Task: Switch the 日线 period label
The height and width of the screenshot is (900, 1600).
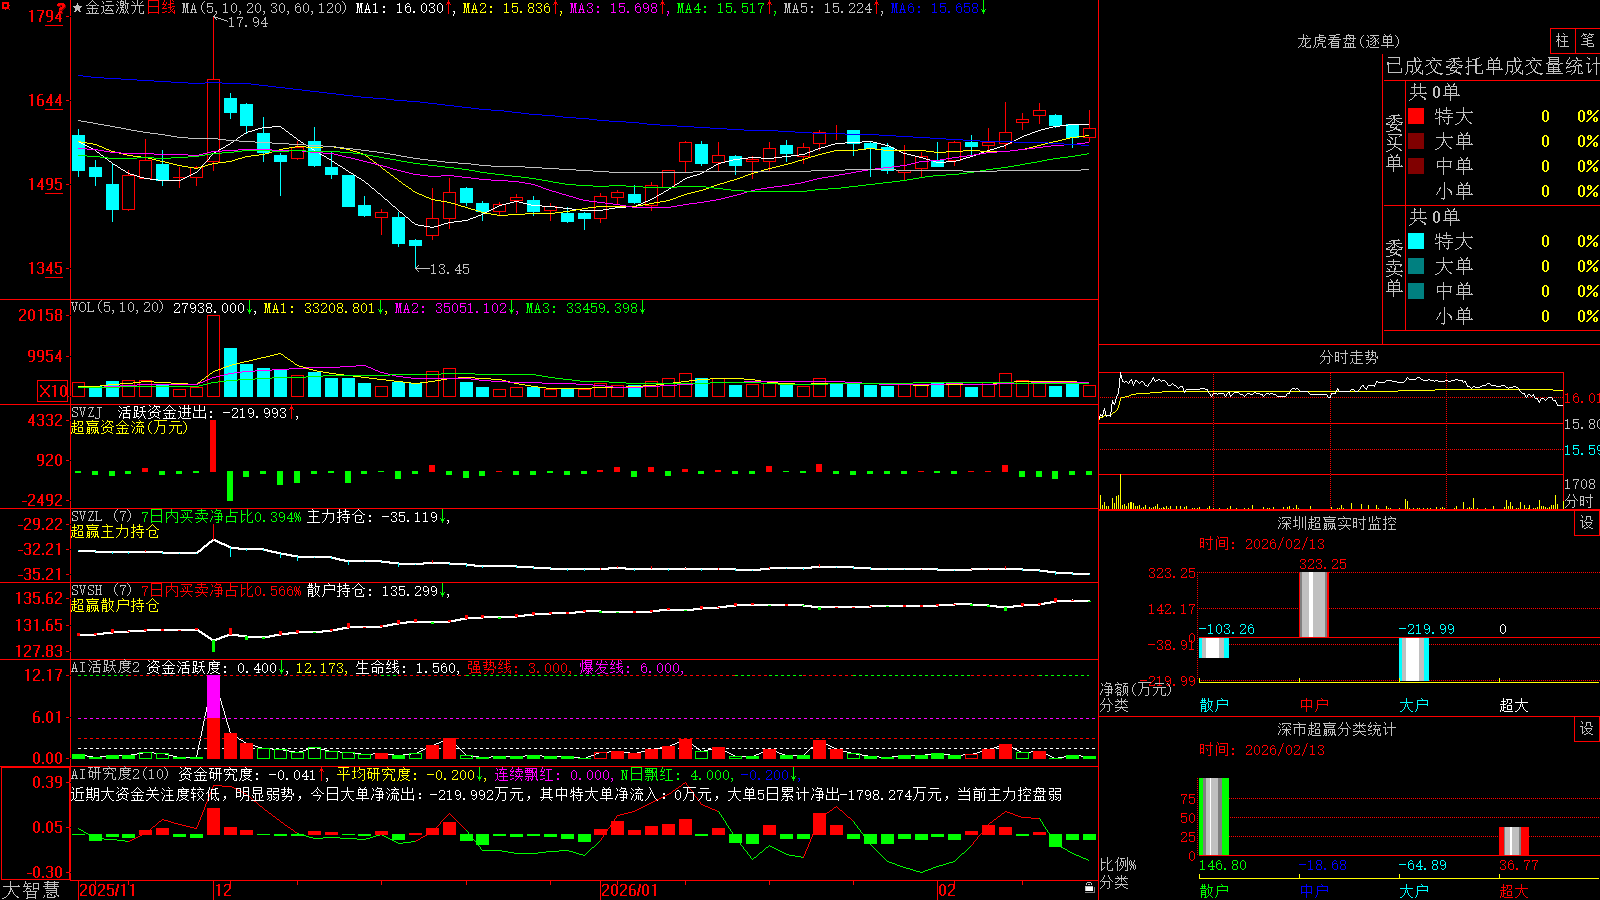Action: tap(161, 8)
